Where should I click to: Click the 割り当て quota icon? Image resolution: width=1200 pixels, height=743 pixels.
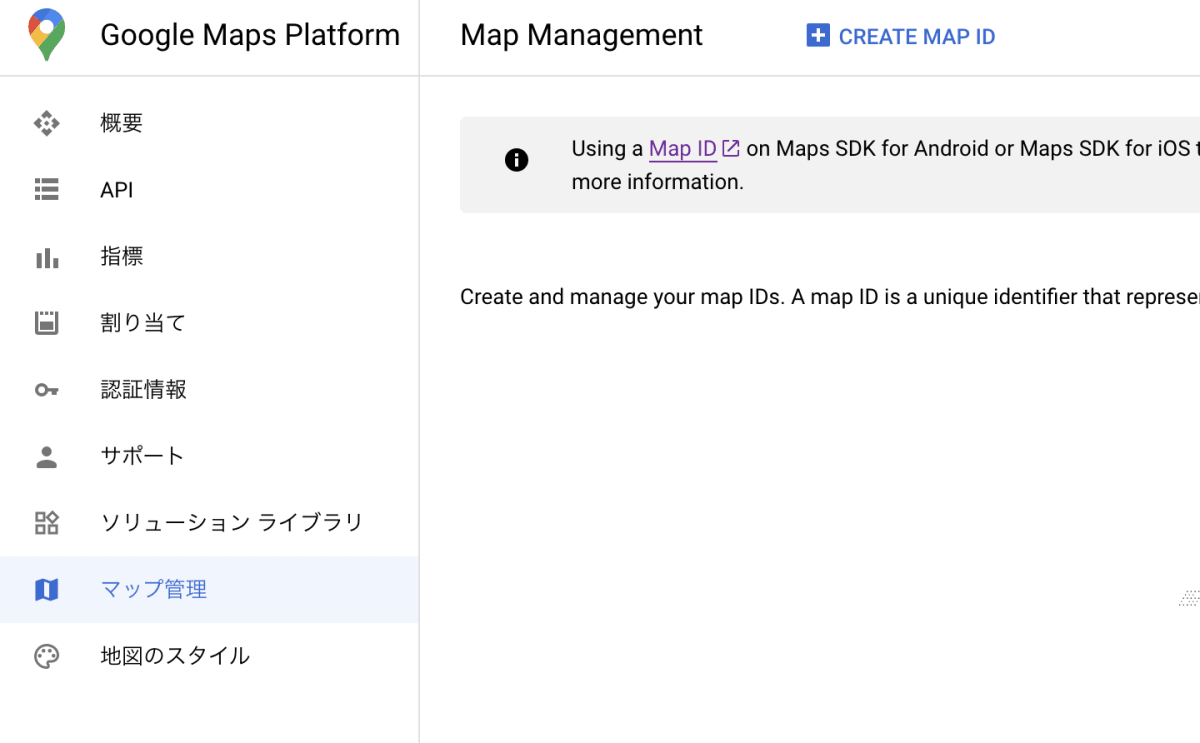click(47, 323)
